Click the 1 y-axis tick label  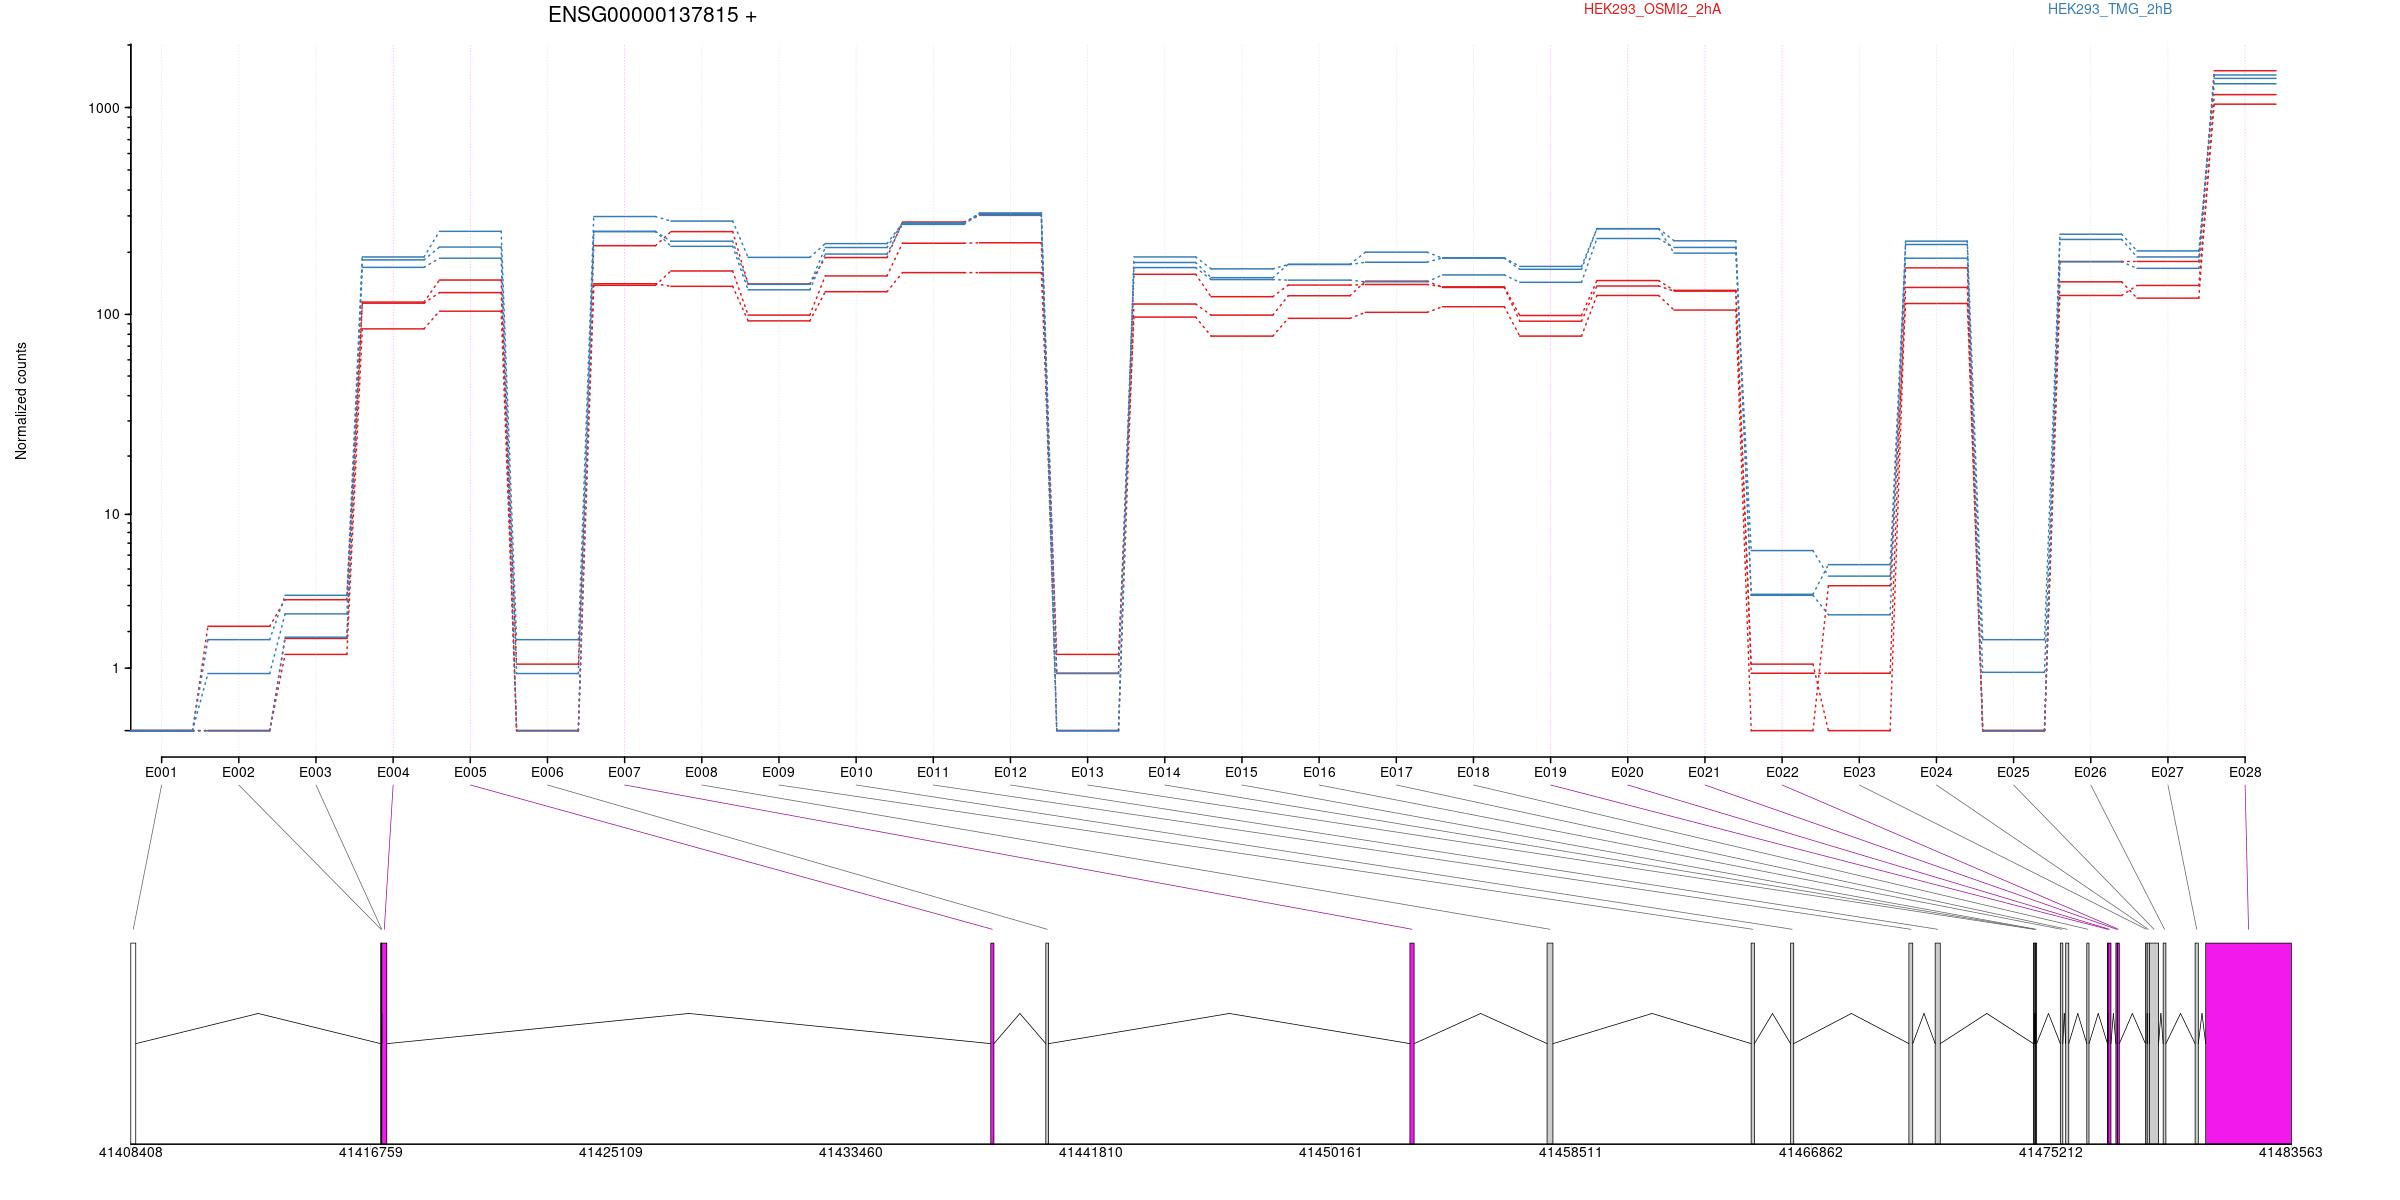click(x=115, y=668)
